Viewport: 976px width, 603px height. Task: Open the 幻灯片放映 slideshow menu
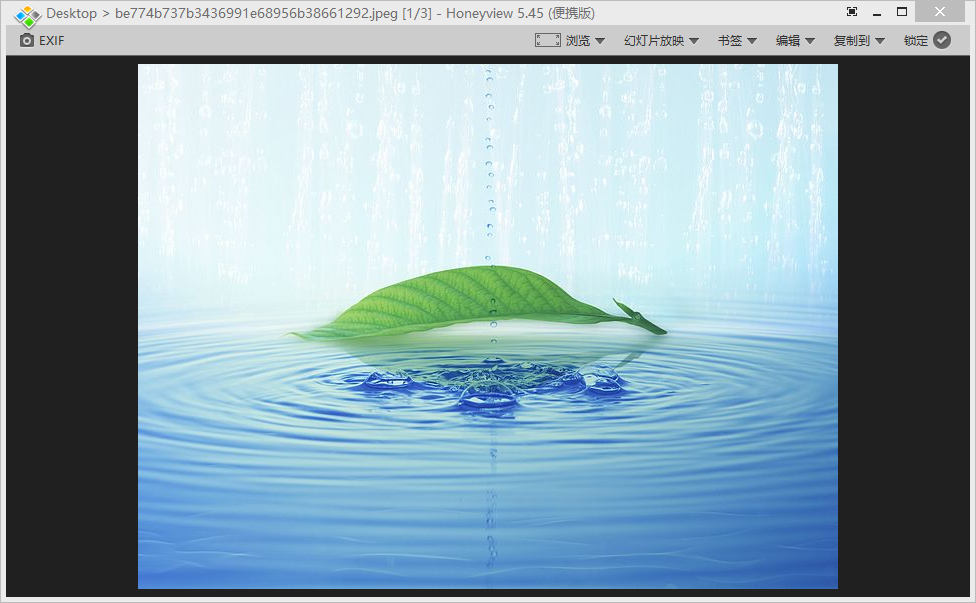(x=654, y=40)
